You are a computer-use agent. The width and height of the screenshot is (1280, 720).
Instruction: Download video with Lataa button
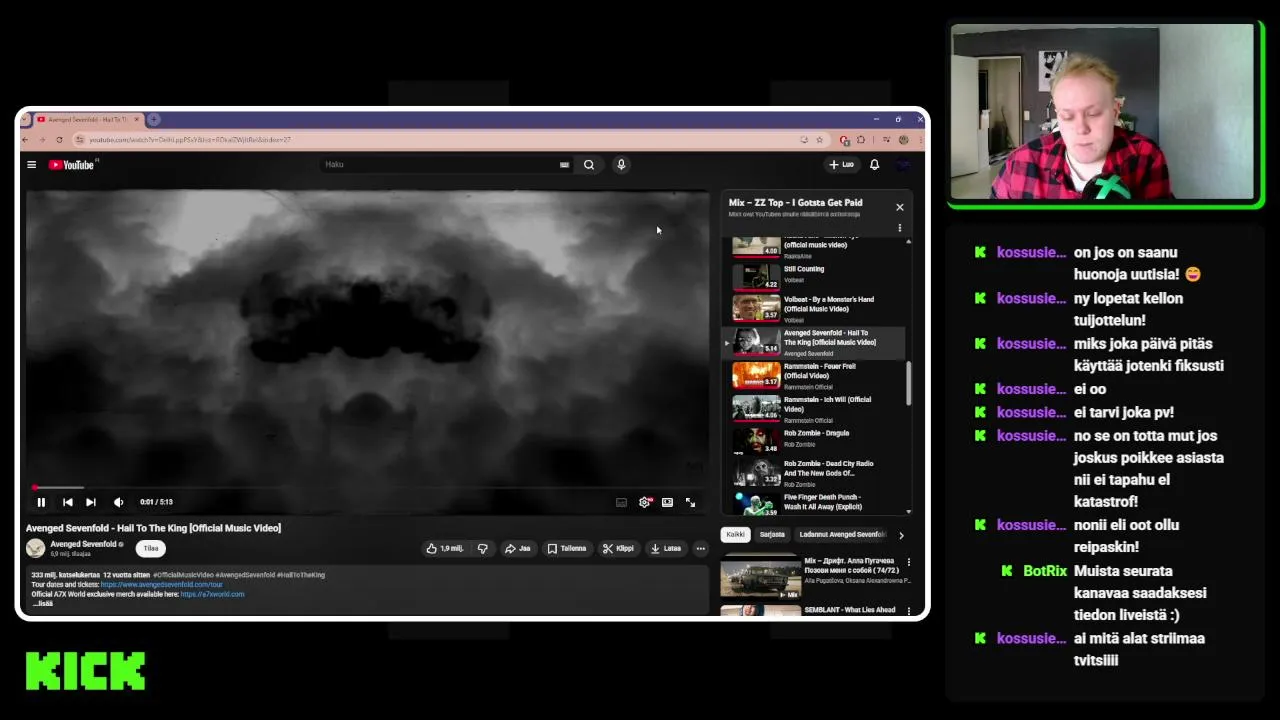pyautogui.click(x=666, y=548)
